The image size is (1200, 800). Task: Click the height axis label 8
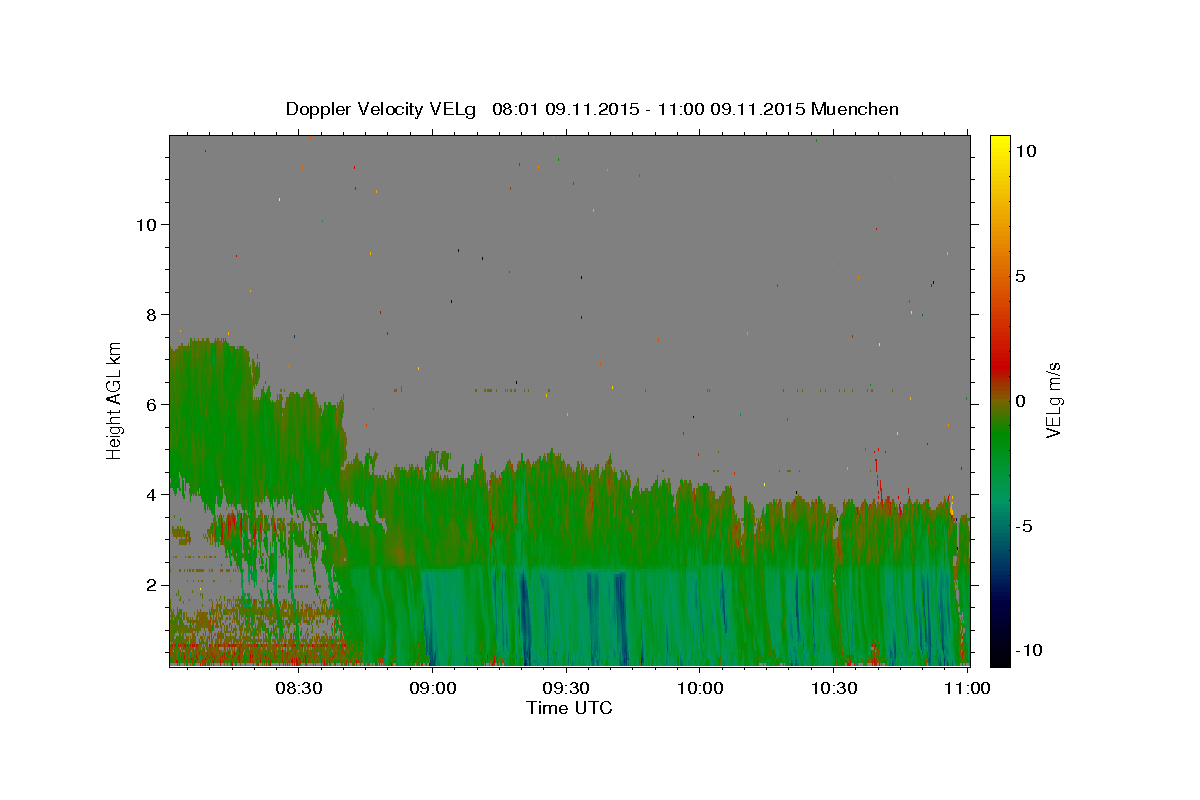pyautogui.click(x=153, y=315)
